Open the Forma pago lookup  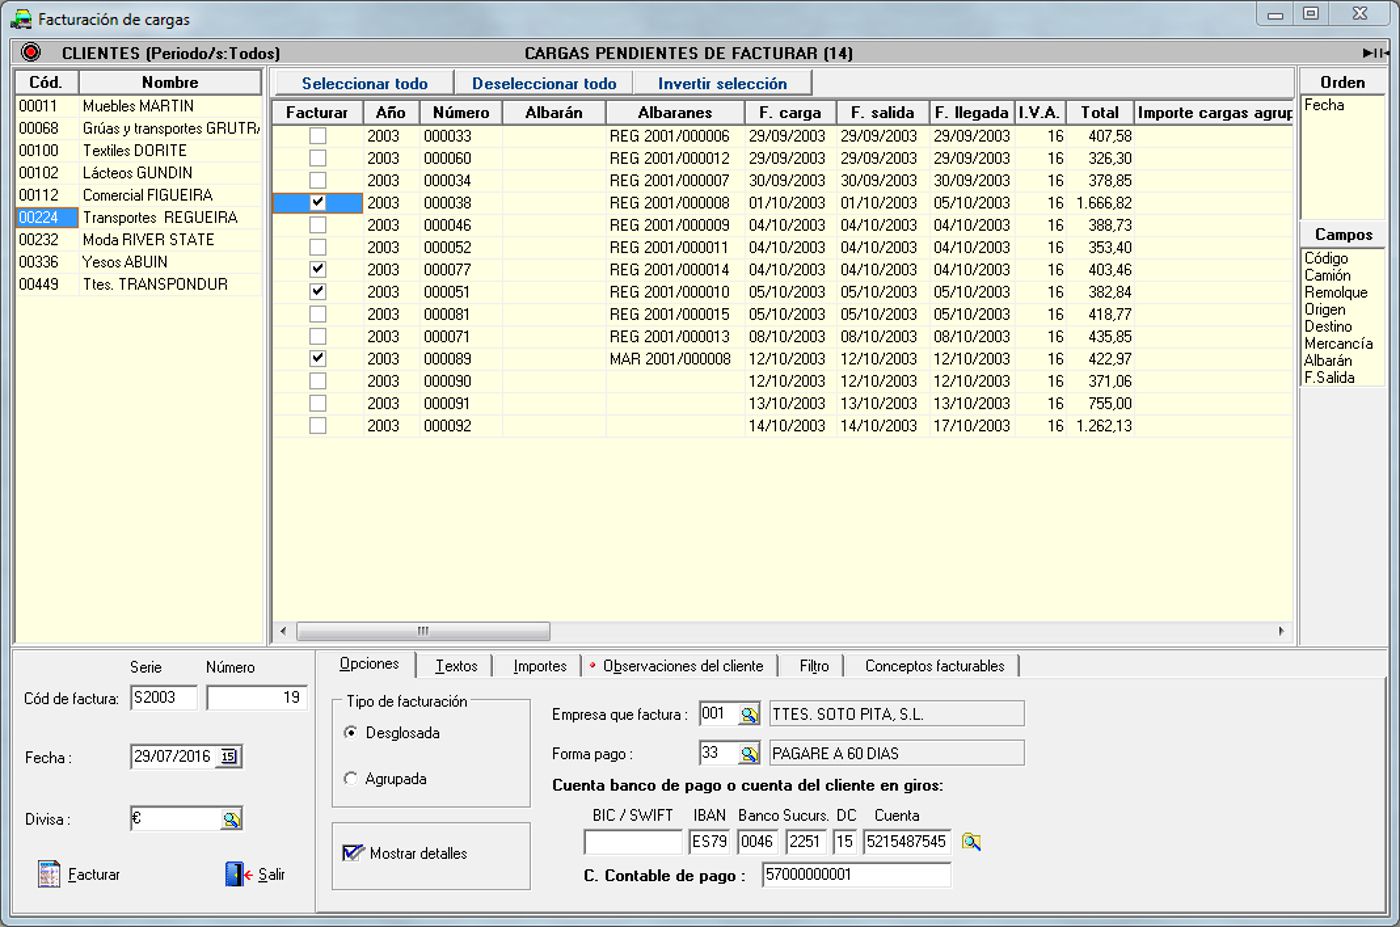(748, 754)
